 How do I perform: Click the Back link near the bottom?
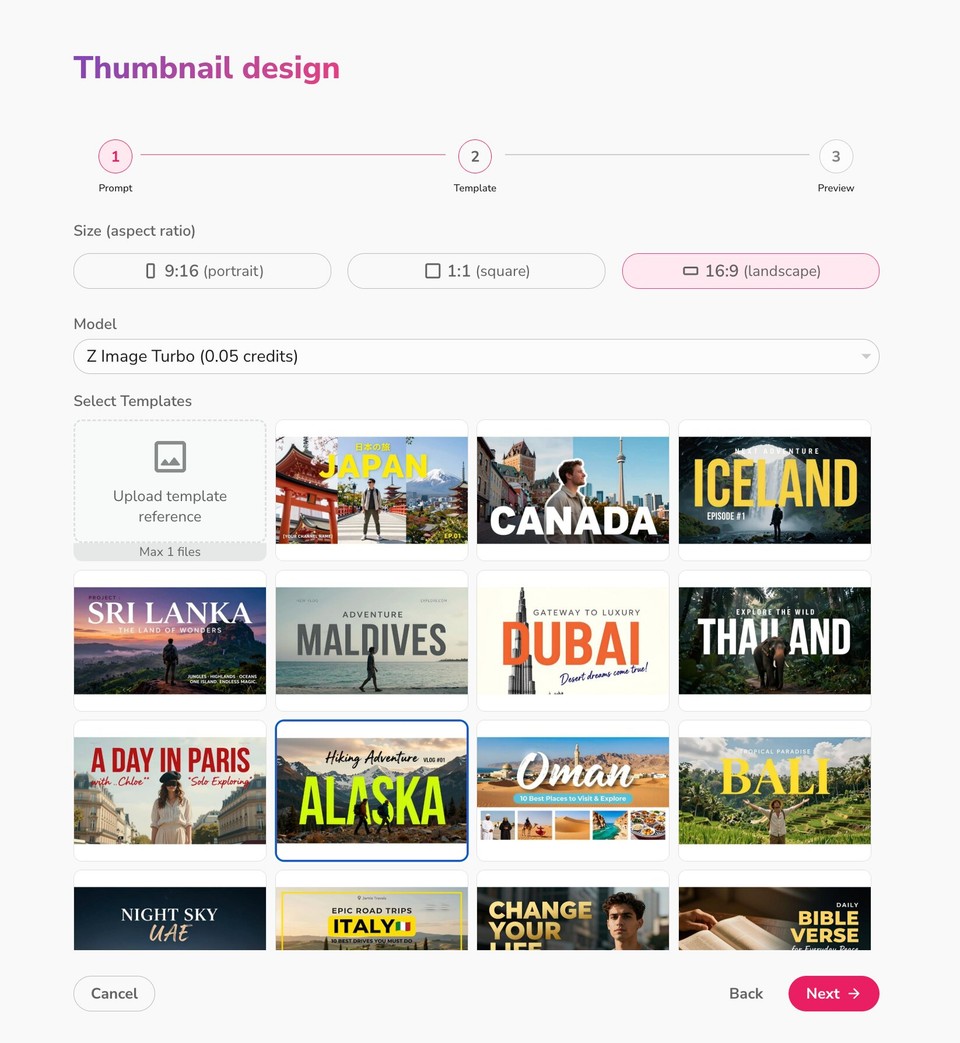(x=745, y=993)
